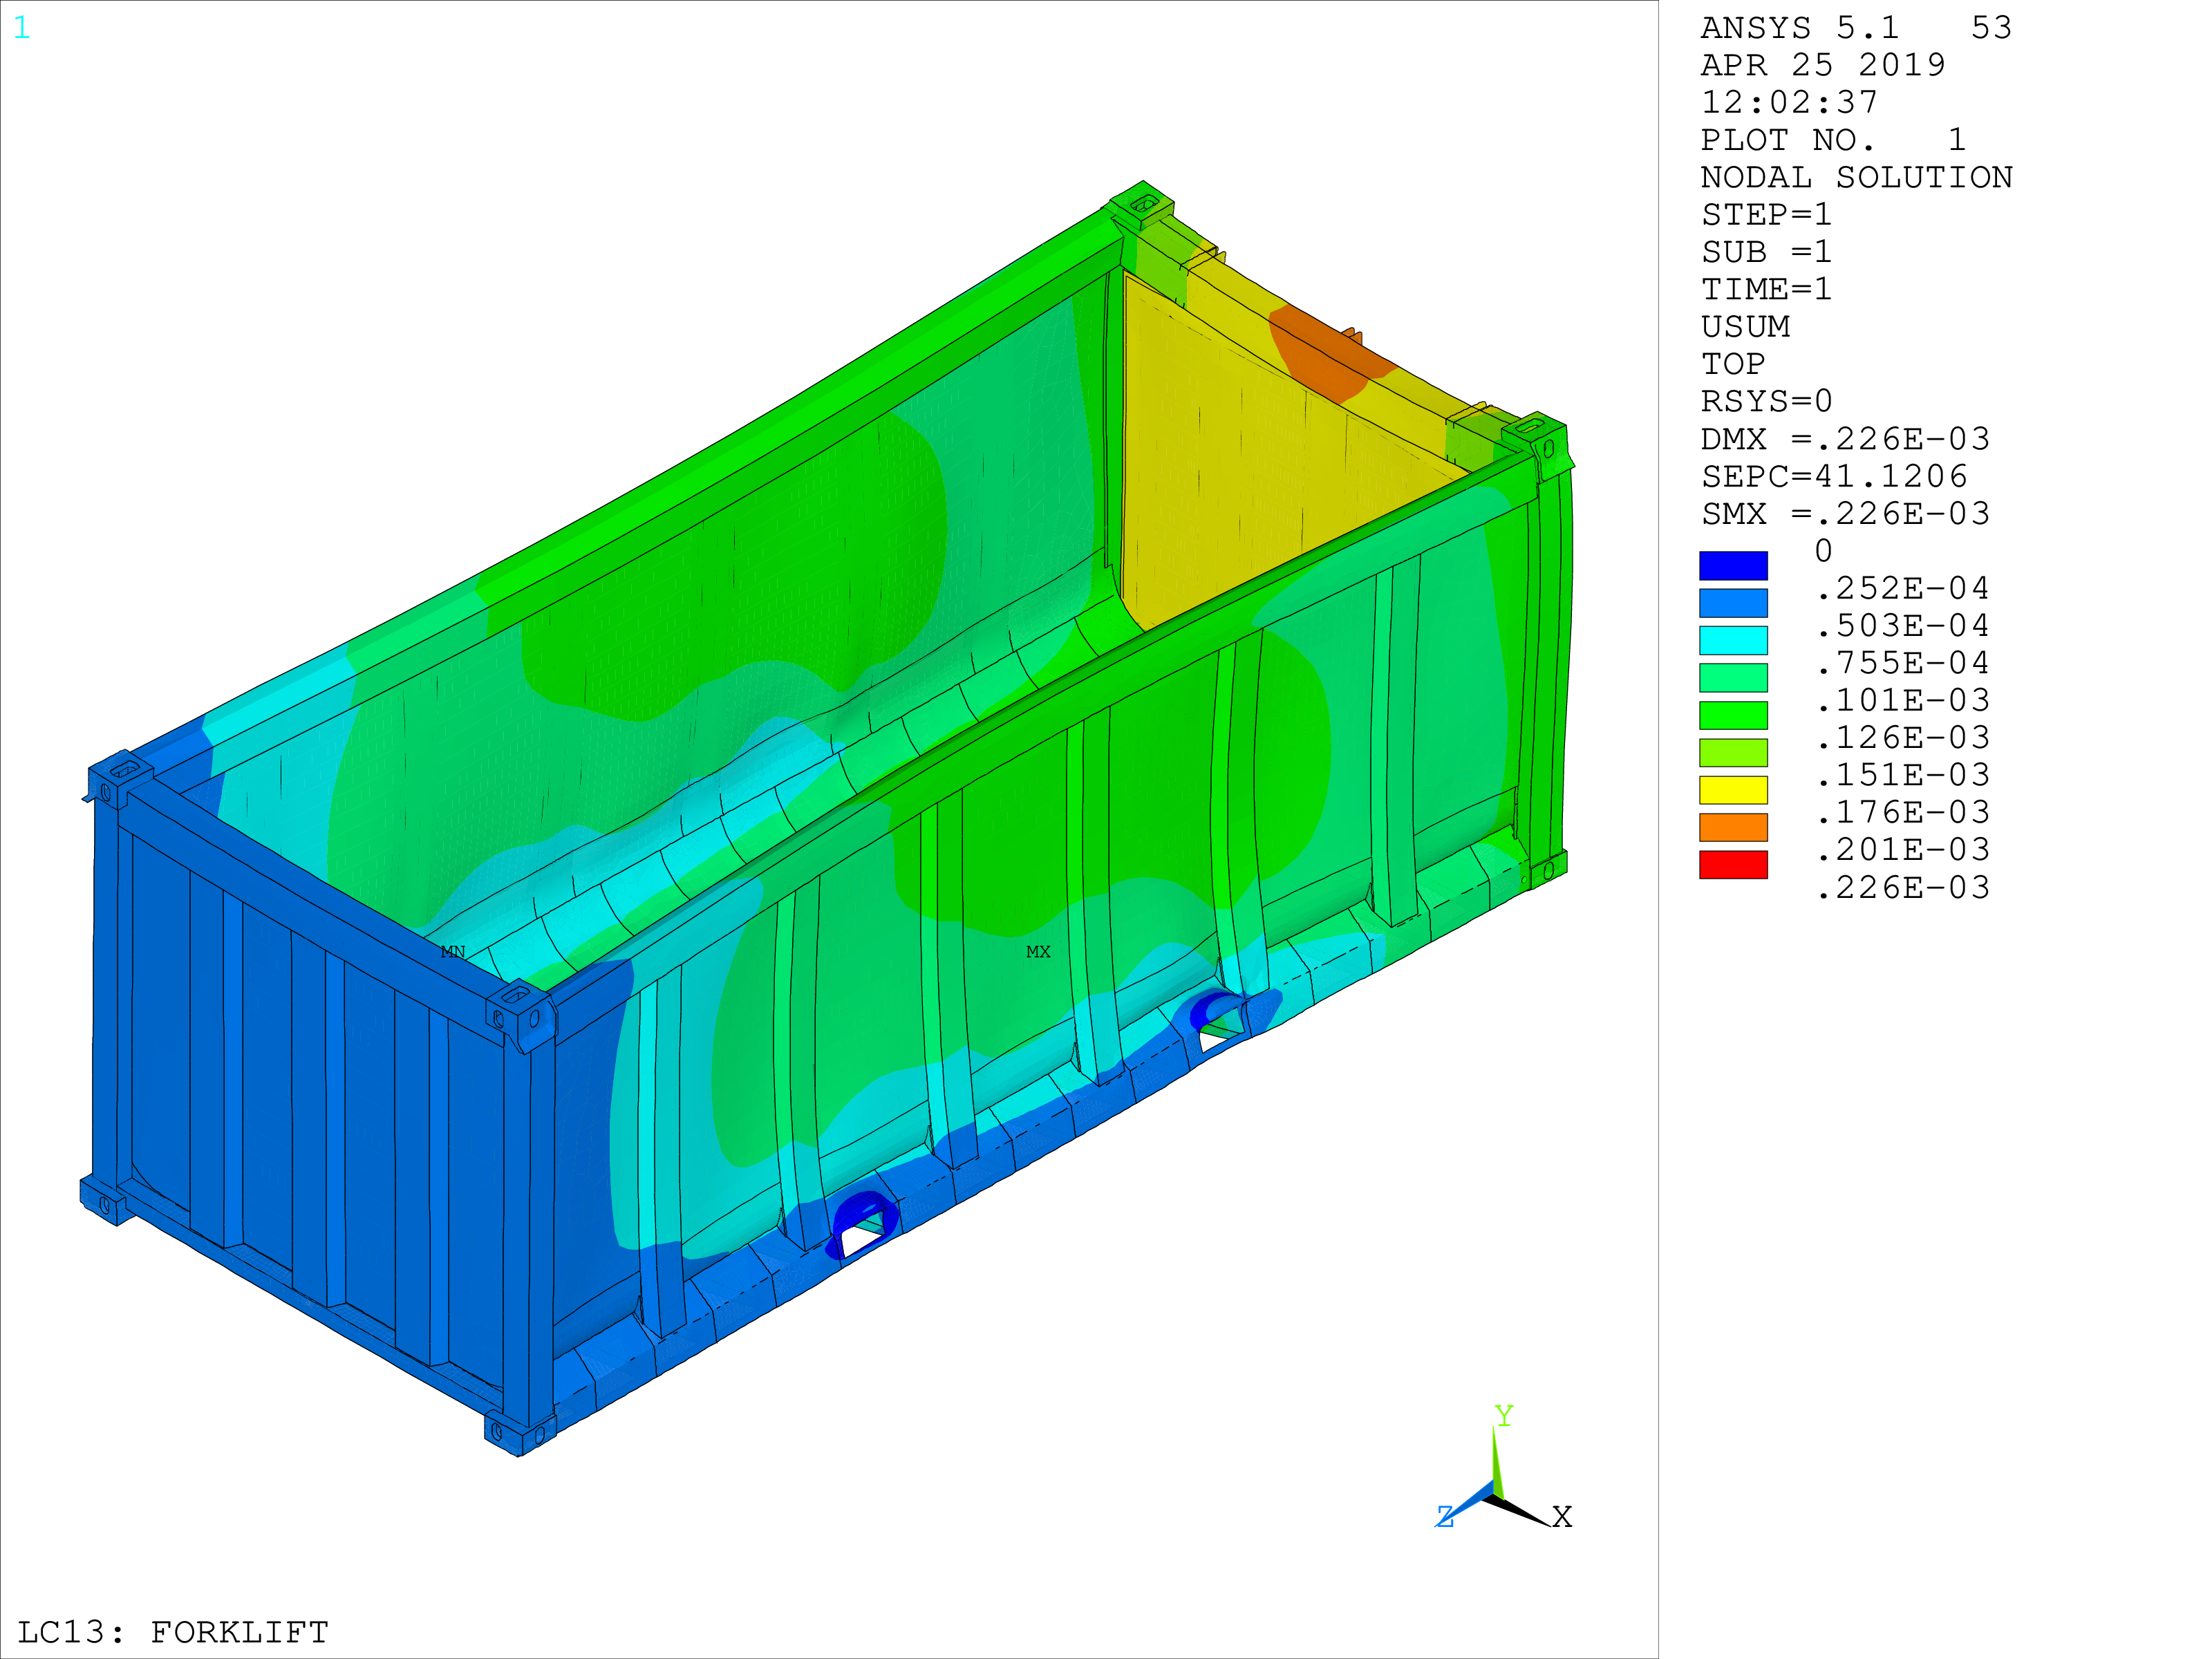This screenshot has height=1659, width=2212.
Task: Click the 'RSYS=0' text
Action: point(1767,401)
